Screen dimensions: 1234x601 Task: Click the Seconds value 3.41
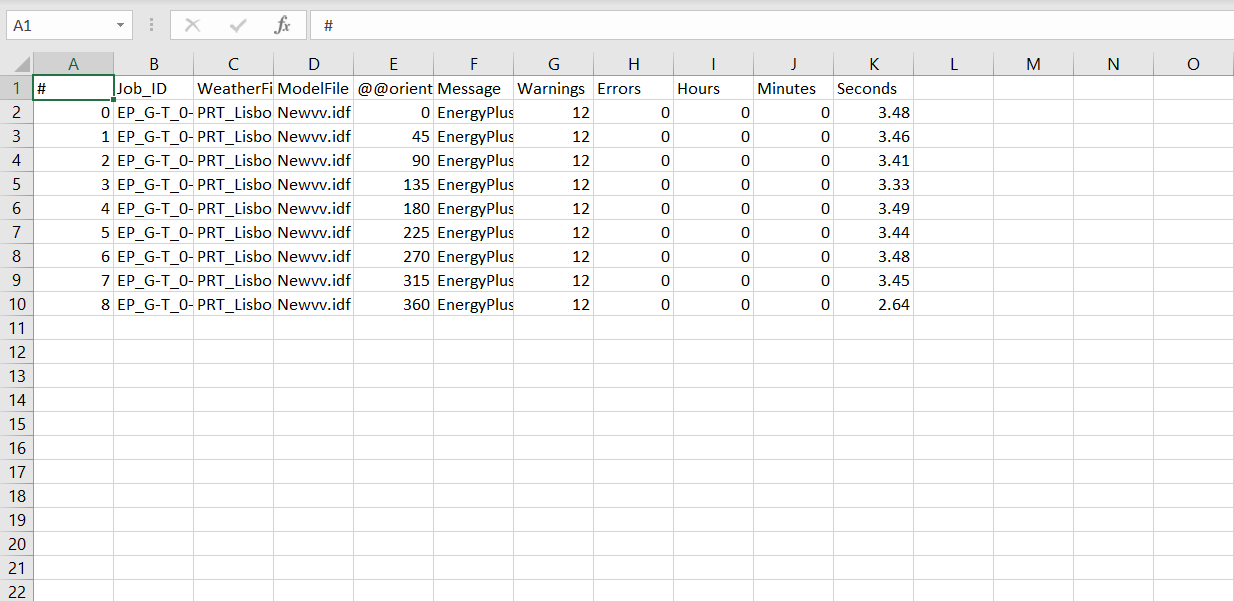(873, 160)
